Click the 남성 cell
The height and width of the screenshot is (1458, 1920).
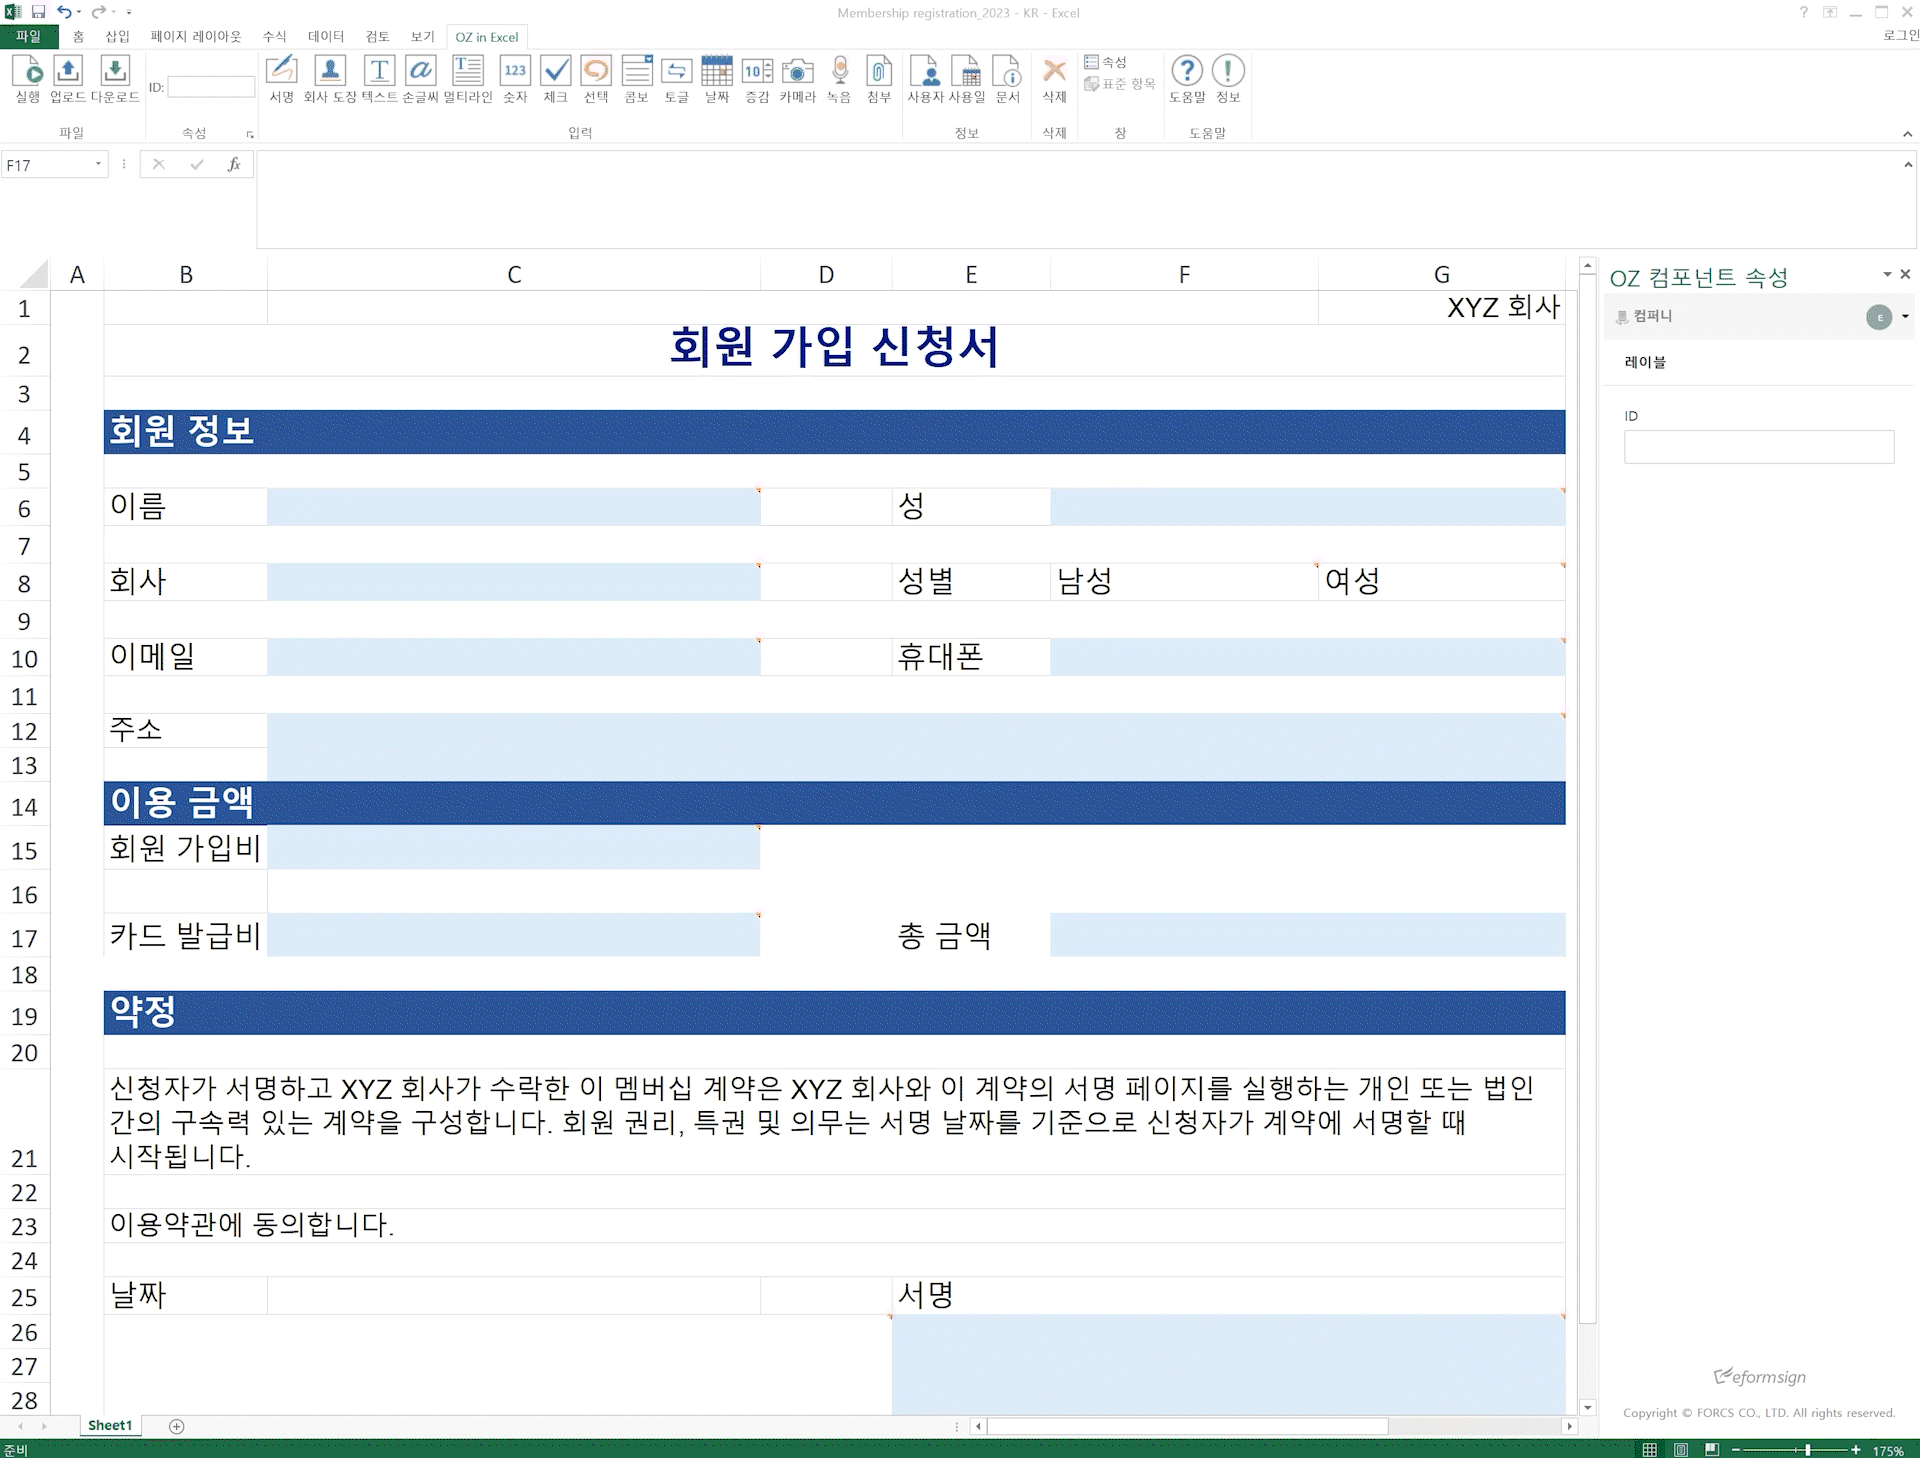tap(1184, 581)
